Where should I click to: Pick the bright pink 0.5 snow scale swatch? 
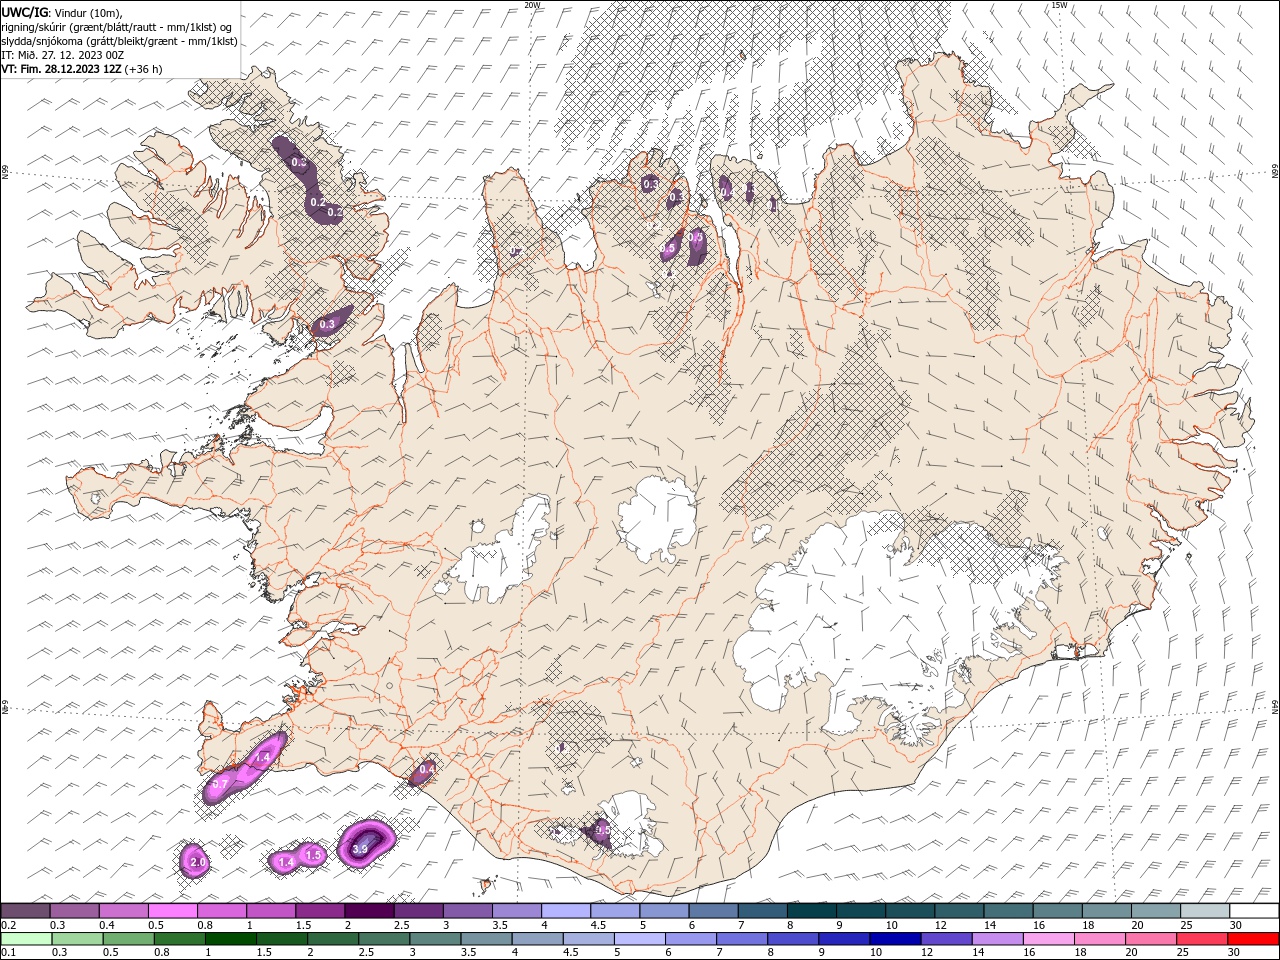[172, 911]
